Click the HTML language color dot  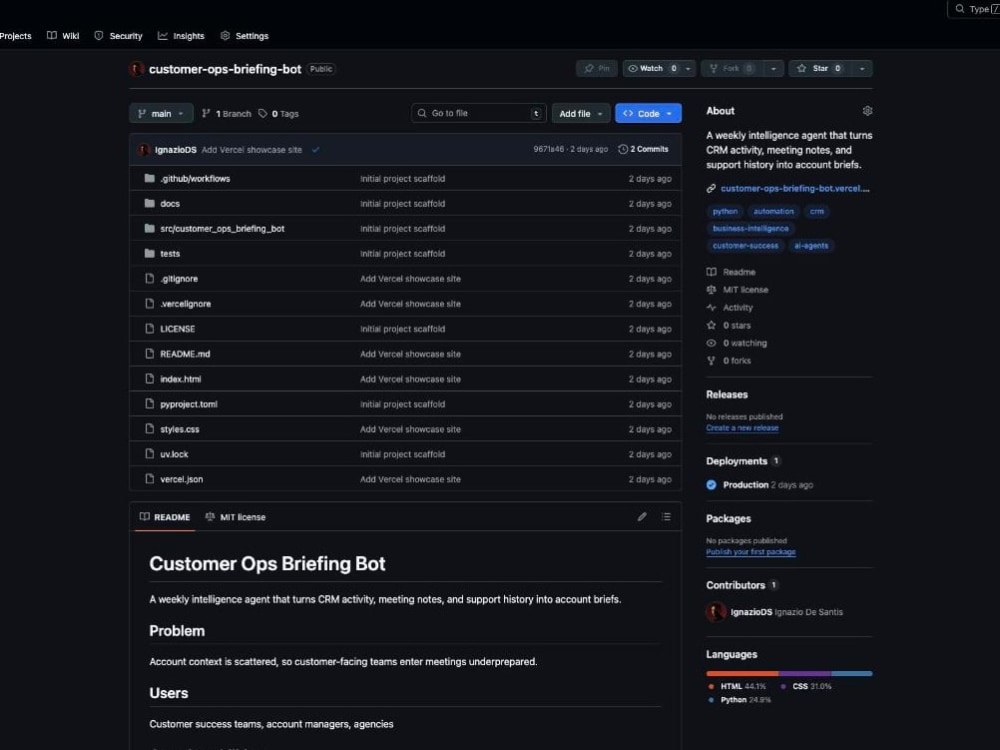coord(711,686)
